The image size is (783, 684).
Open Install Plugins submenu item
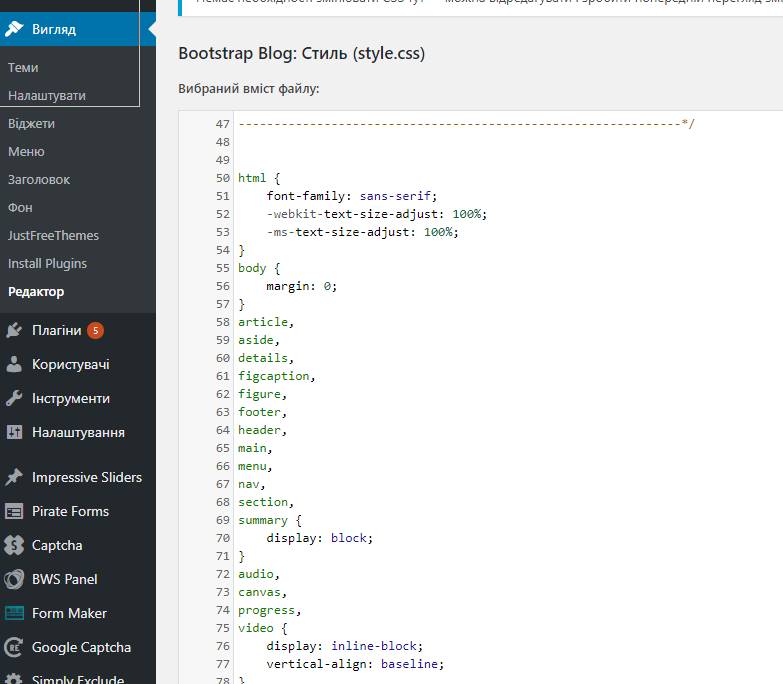pos(47,263)
